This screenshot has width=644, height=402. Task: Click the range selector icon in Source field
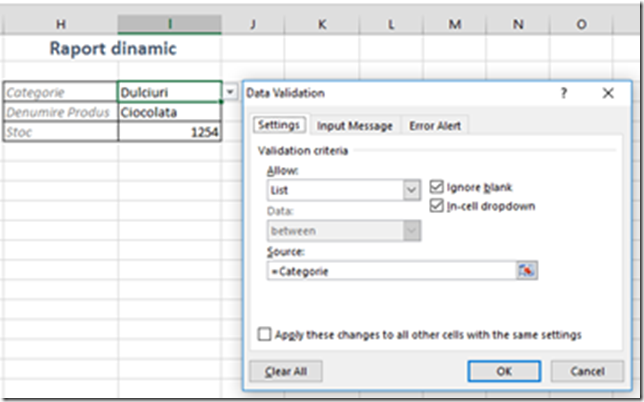click(527, 271)
